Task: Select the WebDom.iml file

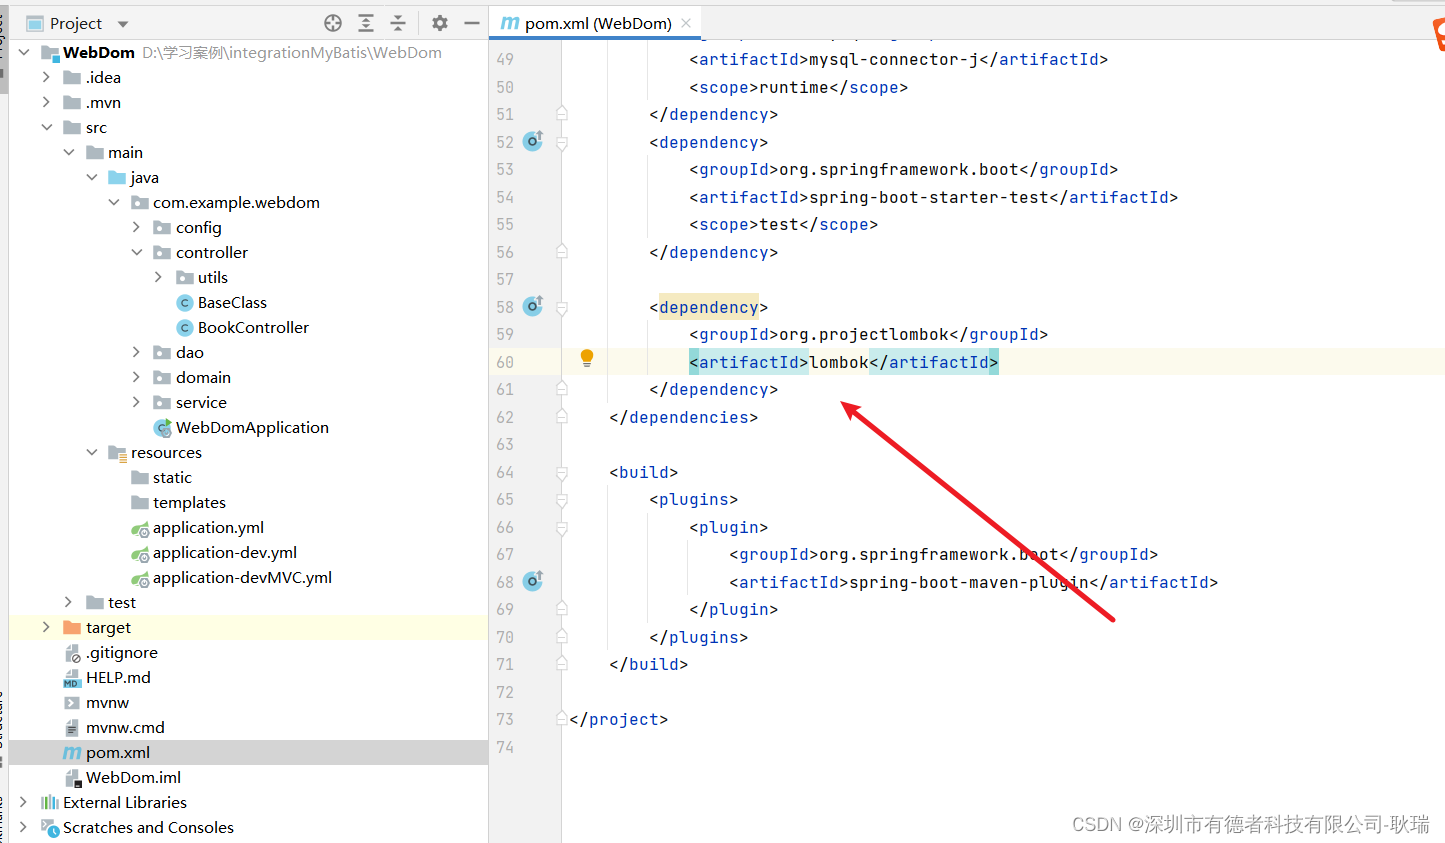Action: pyautogui.click(x=133, y=777)
